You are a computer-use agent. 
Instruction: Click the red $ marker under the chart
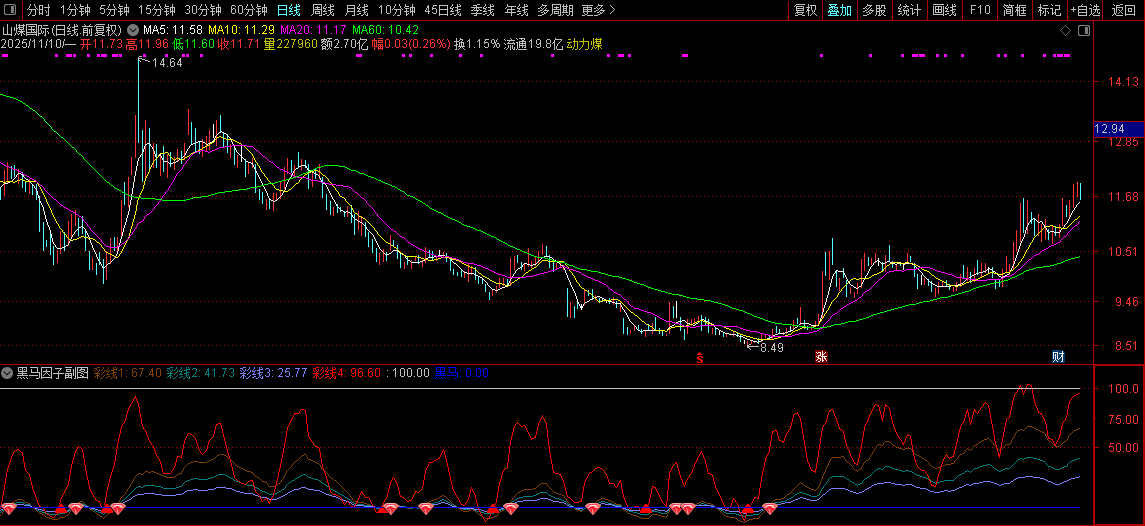tap(700, 357)
